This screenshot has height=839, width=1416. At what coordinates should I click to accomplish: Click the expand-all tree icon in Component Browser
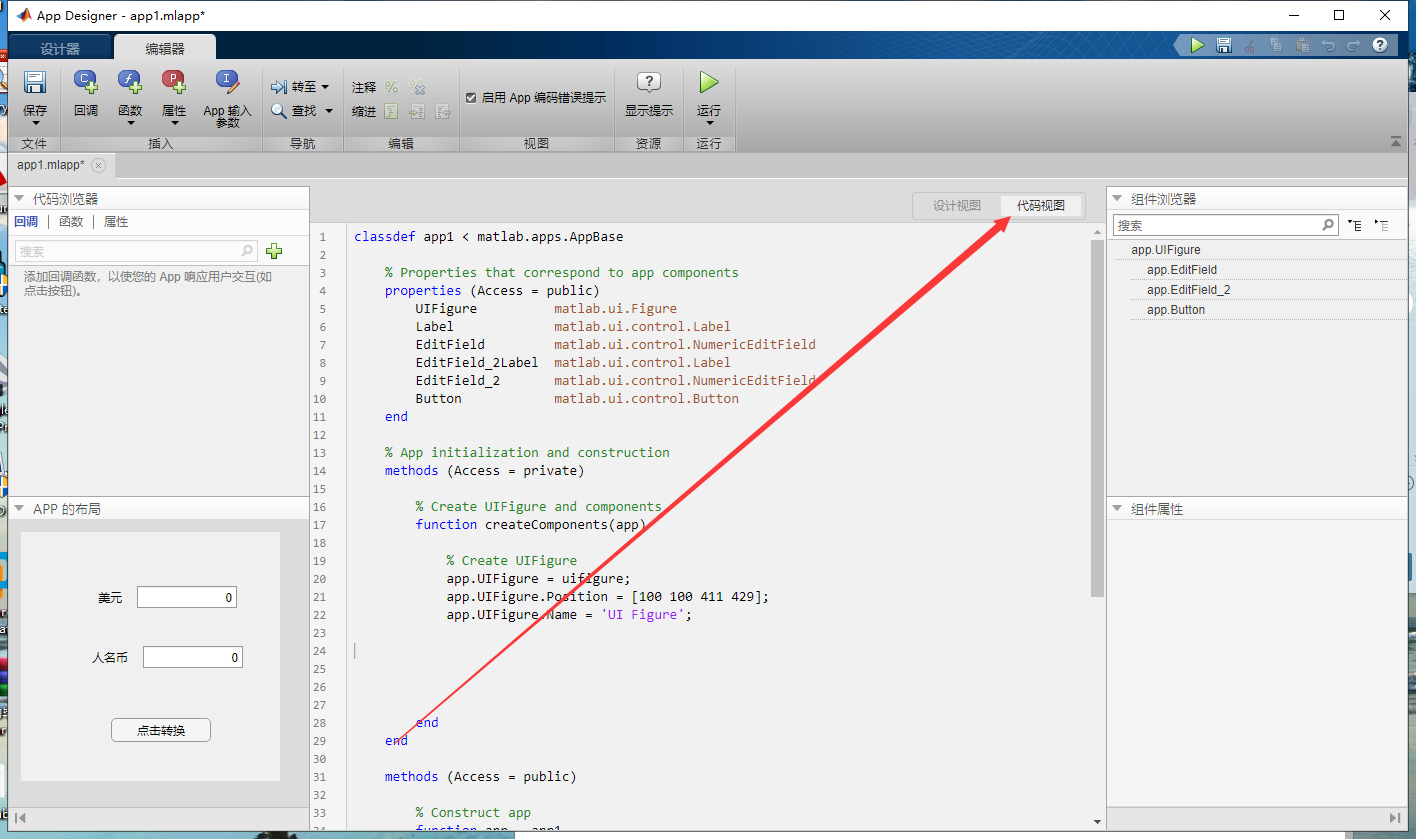pos(1355,226)
